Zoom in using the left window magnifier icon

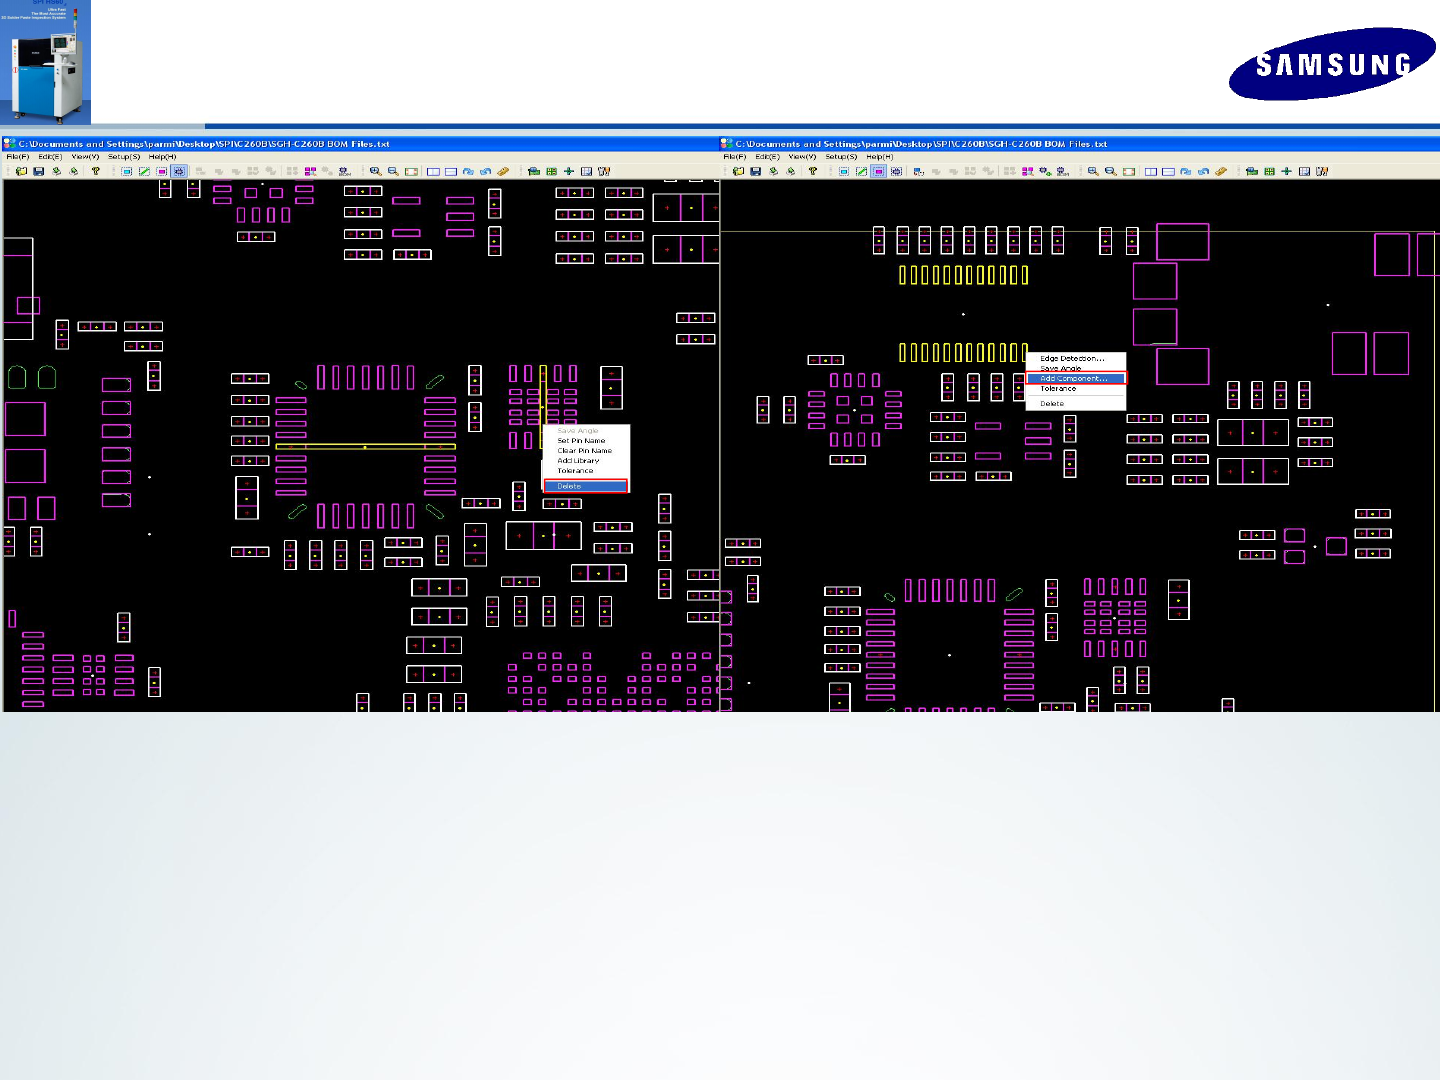[x=375, y=171]
